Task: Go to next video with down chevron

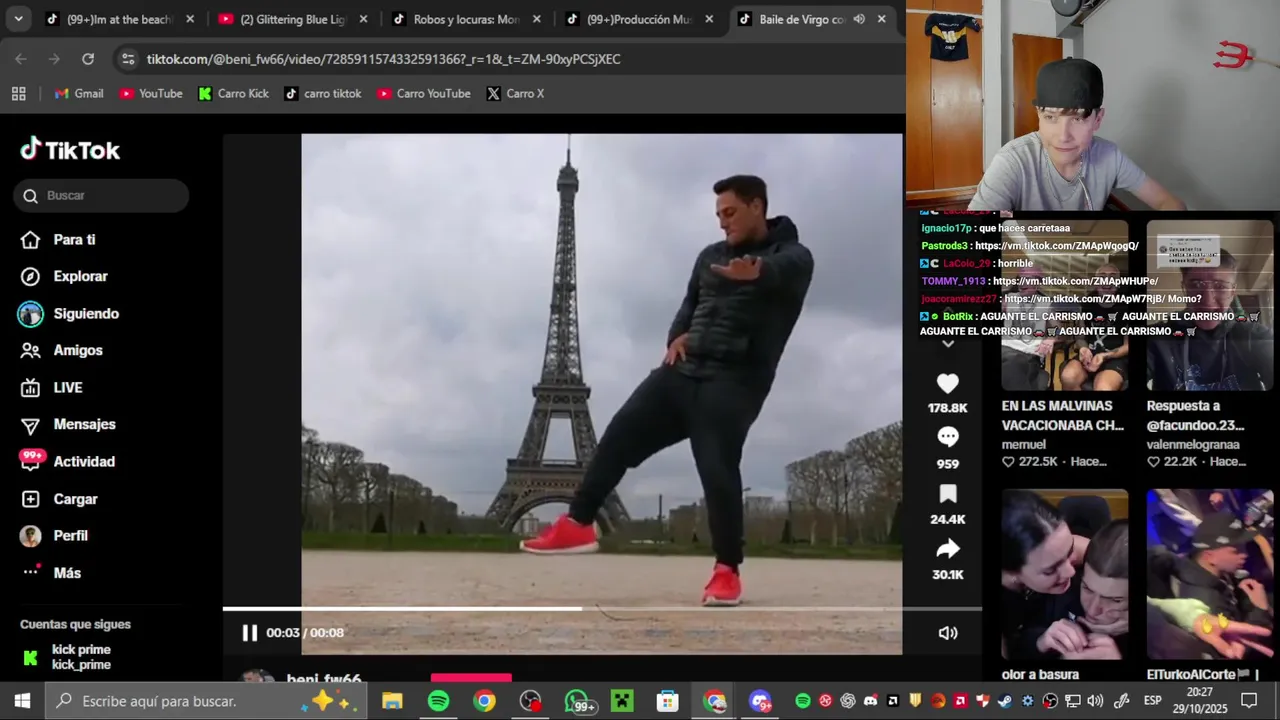Action: tap(948, 343)
